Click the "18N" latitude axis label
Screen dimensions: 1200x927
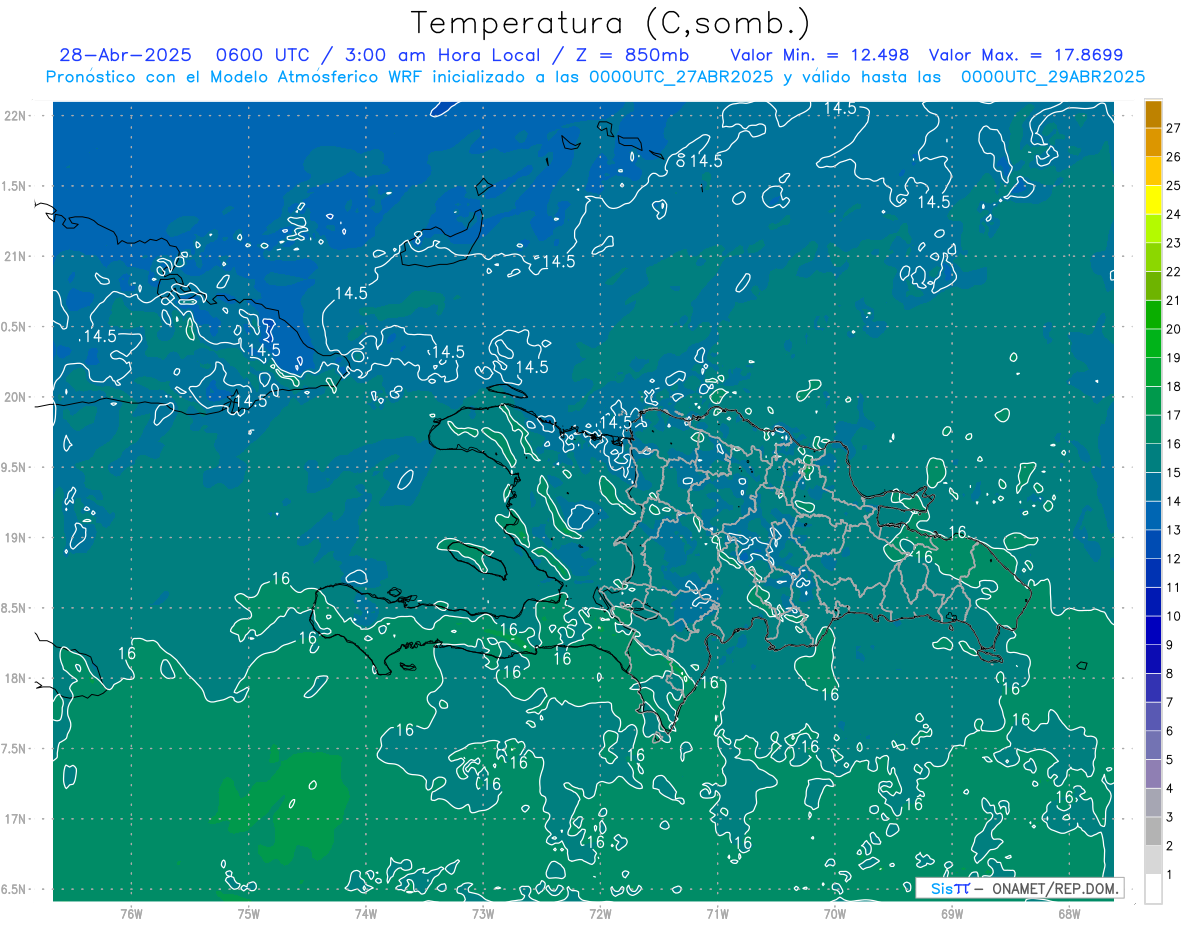pos(15,678)
